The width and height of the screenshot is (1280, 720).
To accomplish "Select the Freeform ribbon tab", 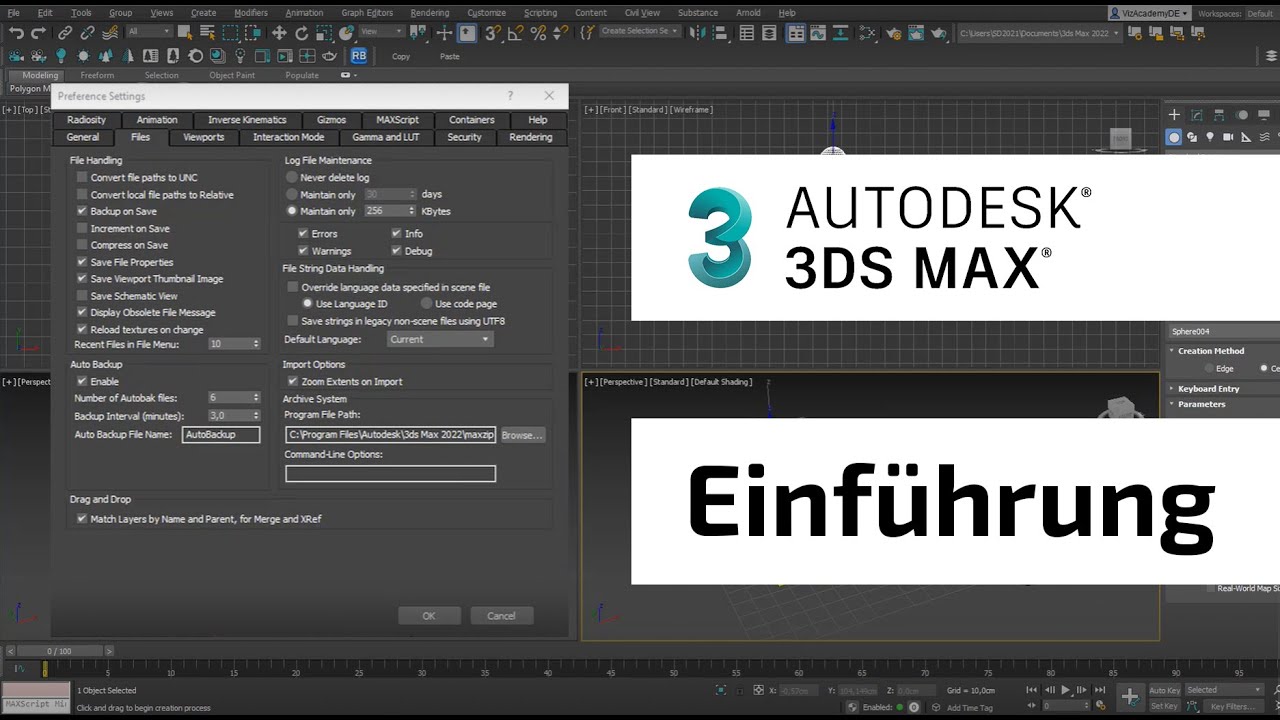I will (x=97, y=75).
